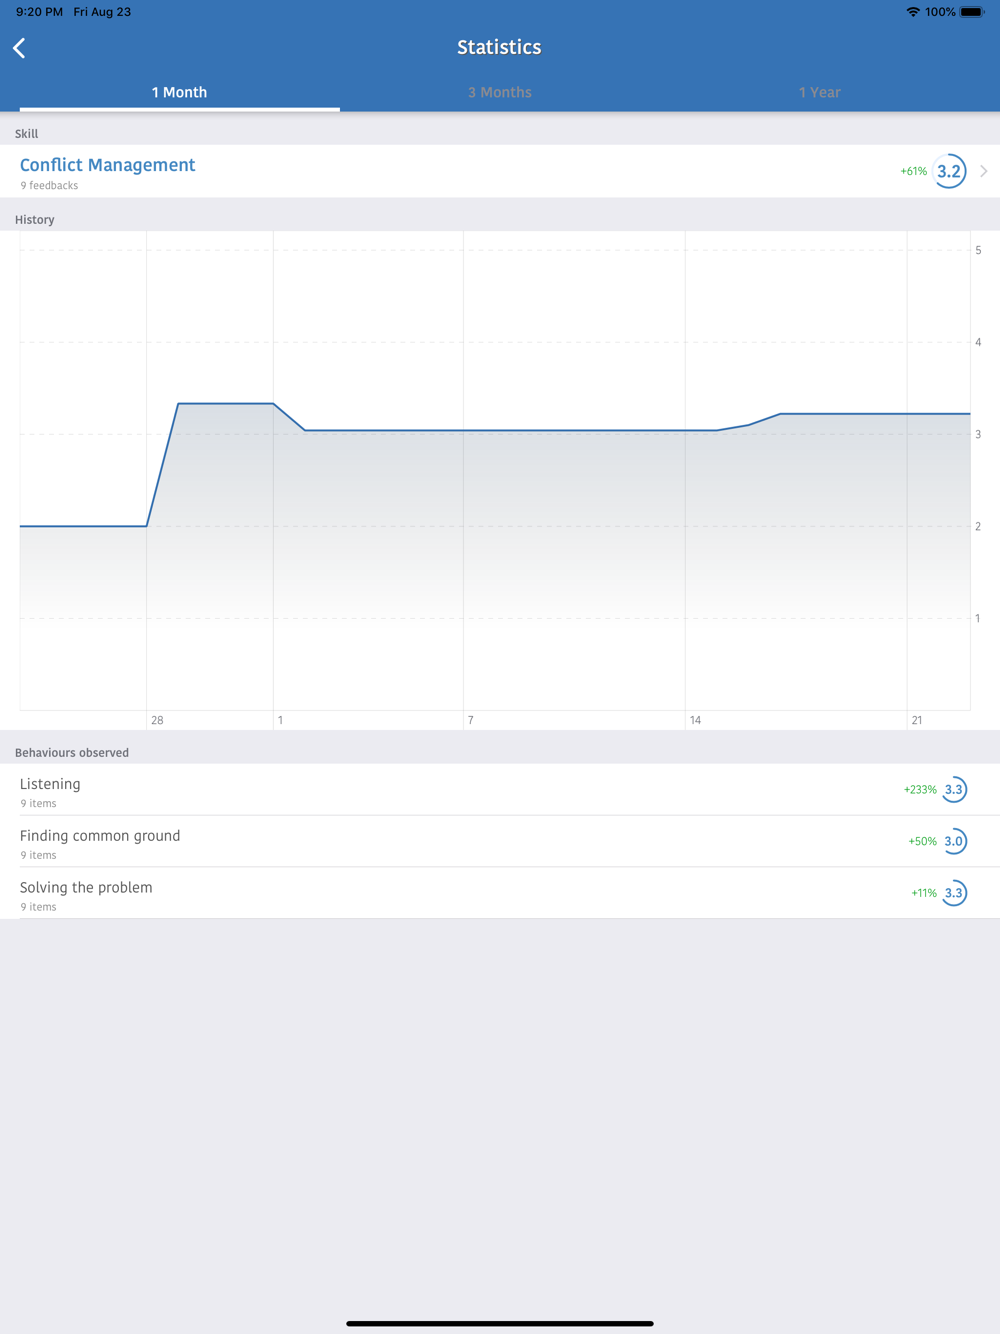Select the 1 Month tab
1000x1334 pixels.
click(180, 92)
